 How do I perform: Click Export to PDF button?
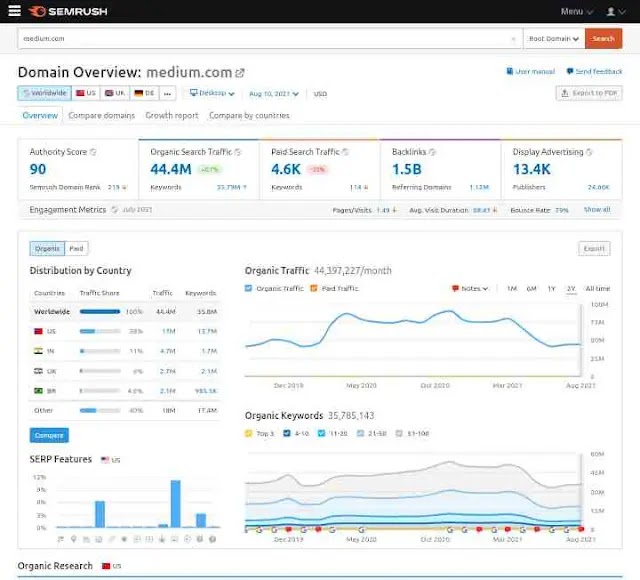point(589,93)
